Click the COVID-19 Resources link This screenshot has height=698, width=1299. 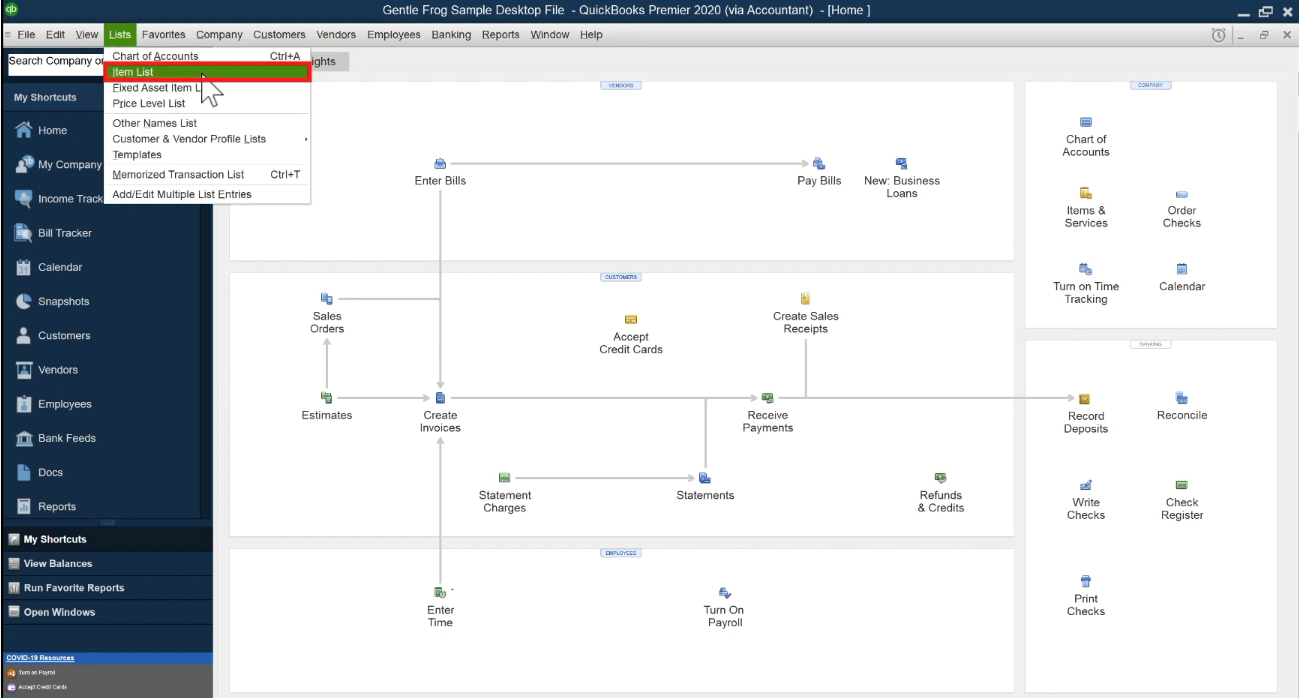click(40, 658)
